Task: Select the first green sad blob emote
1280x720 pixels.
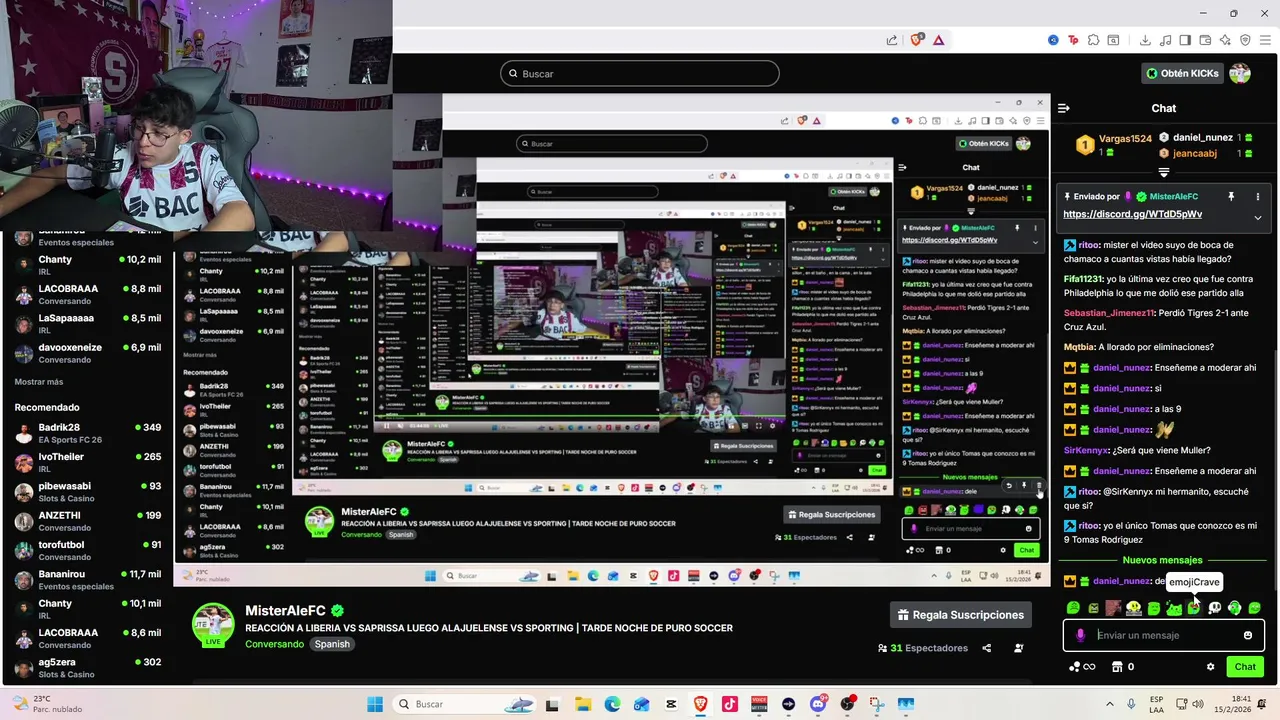Action: click(1073, 607)
